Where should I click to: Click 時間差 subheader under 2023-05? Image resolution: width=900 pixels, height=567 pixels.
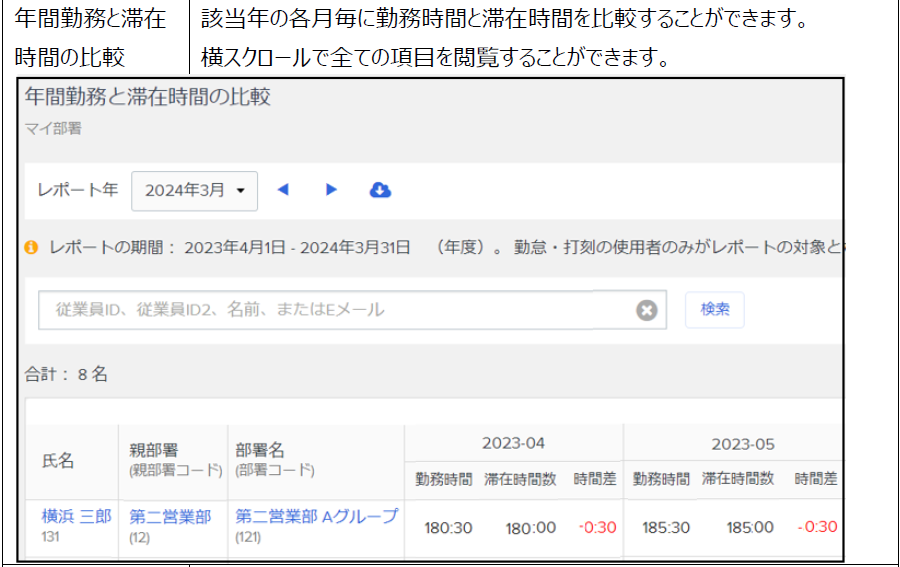click(816, 479)
